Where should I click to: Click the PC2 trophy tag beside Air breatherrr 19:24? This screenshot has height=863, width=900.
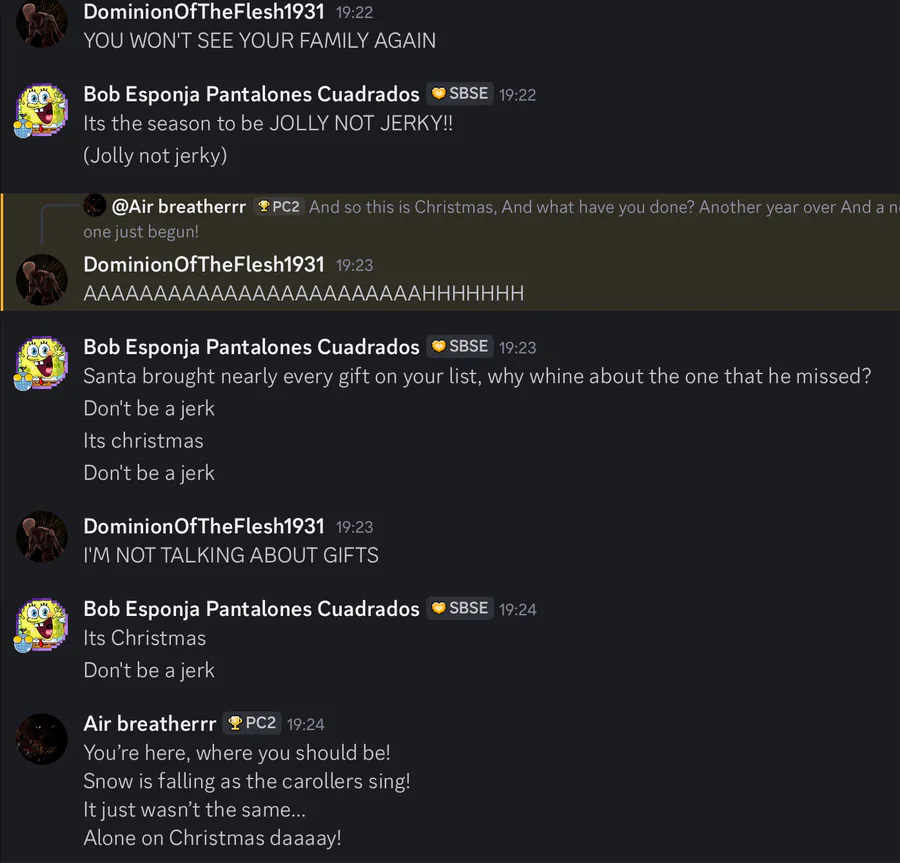point(251,723)
